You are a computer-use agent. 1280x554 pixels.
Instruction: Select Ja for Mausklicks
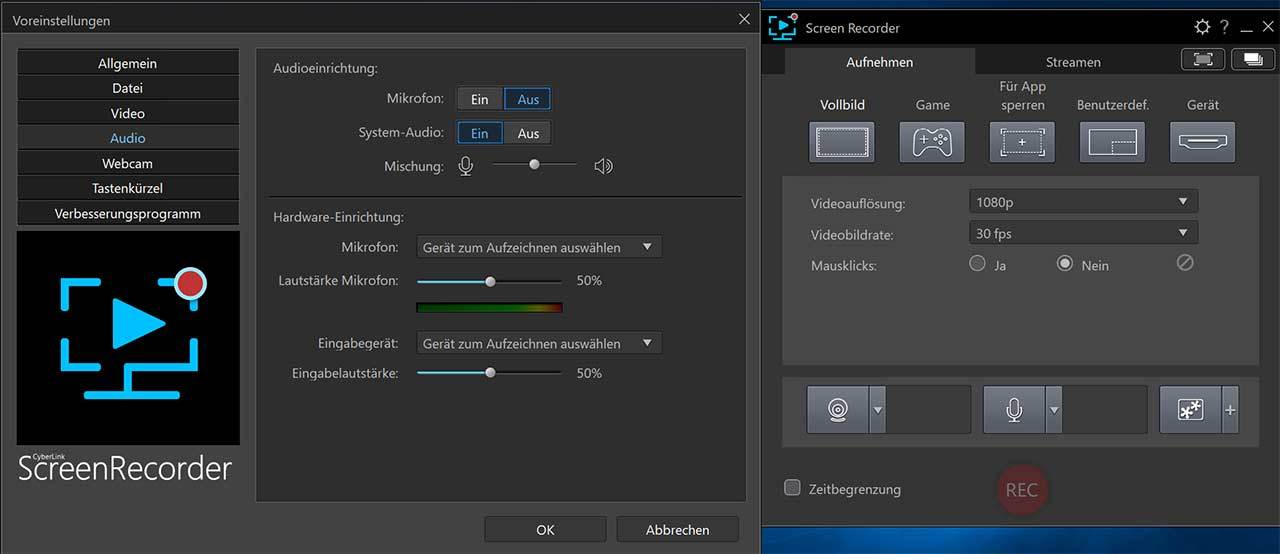[978, 264]
